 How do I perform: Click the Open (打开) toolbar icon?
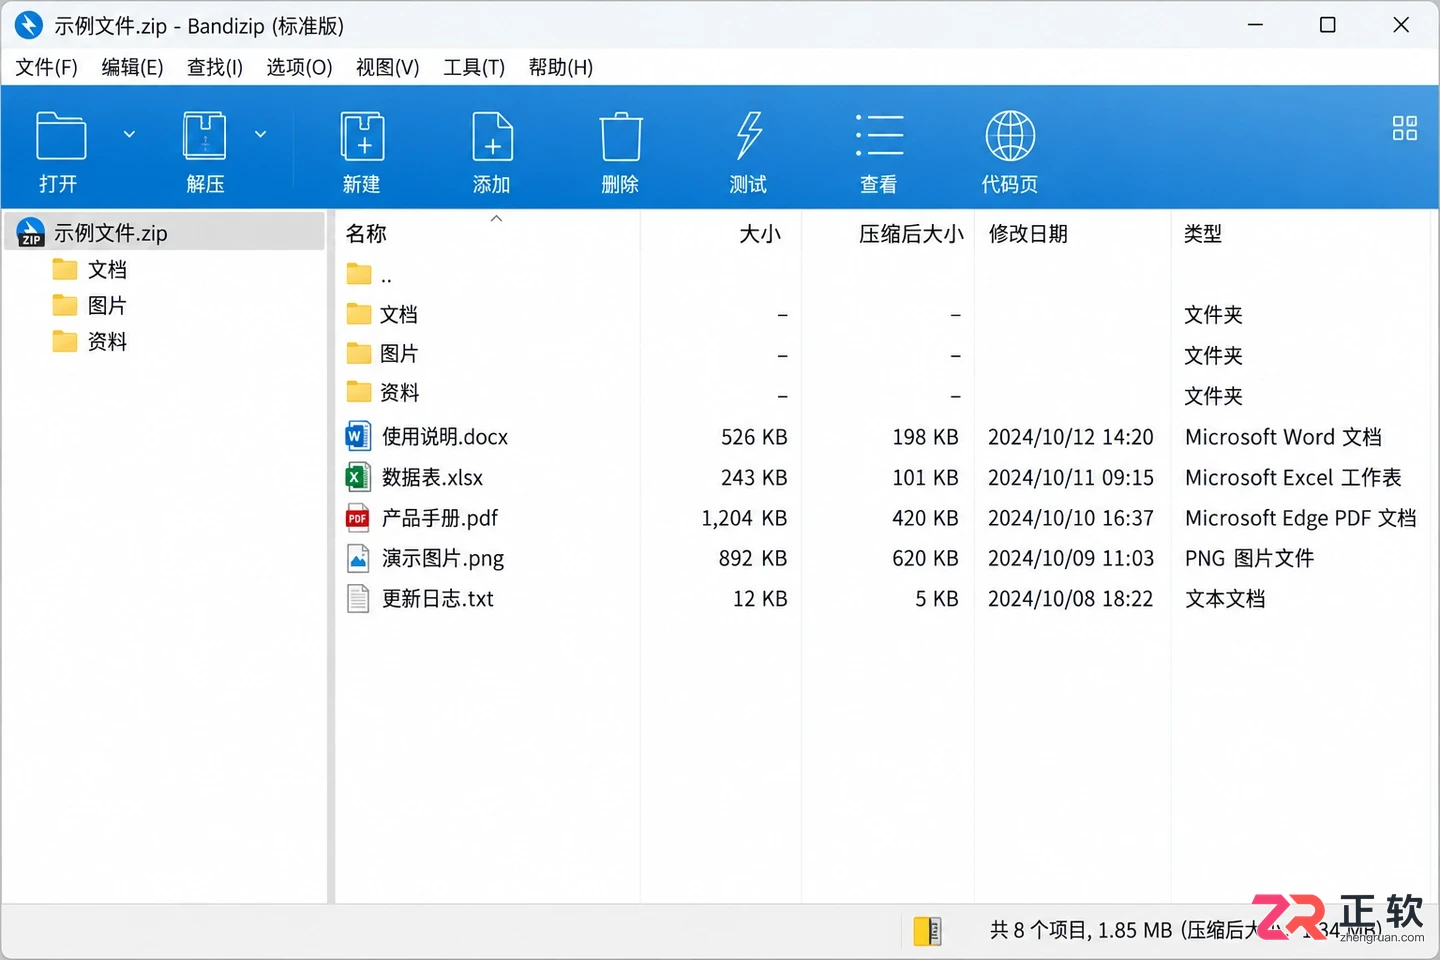pos(60,136)
